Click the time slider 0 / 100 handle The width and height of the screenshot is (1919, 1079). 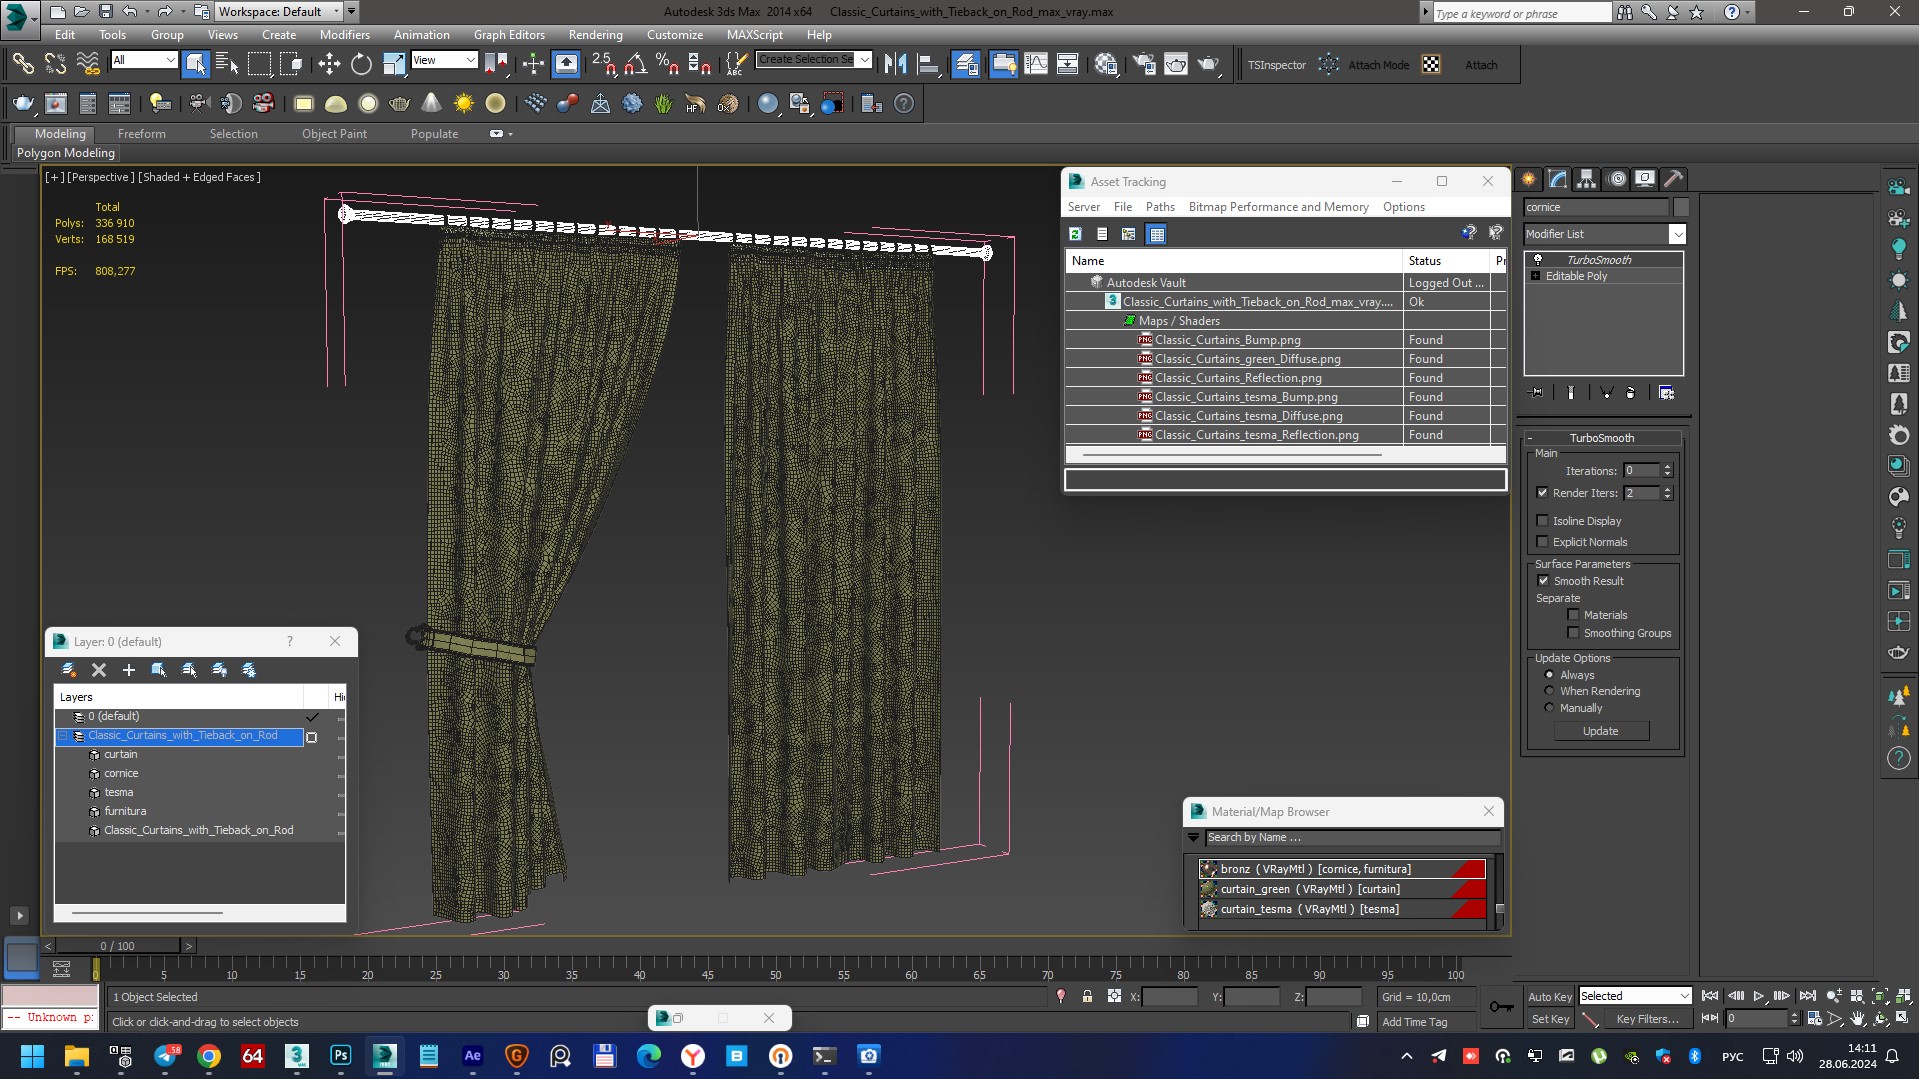click(x=117, y=946)
